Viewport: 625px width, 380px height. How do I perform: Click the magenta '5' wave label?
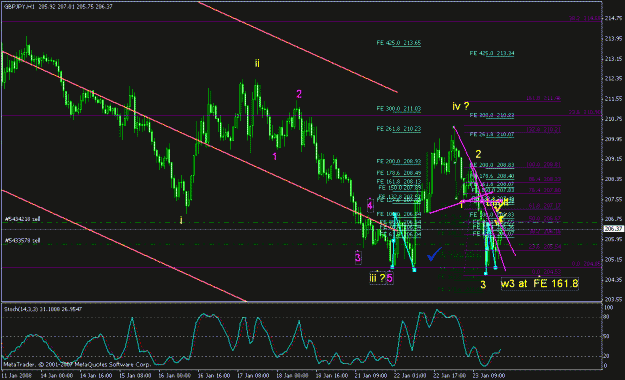pos(389,278)
